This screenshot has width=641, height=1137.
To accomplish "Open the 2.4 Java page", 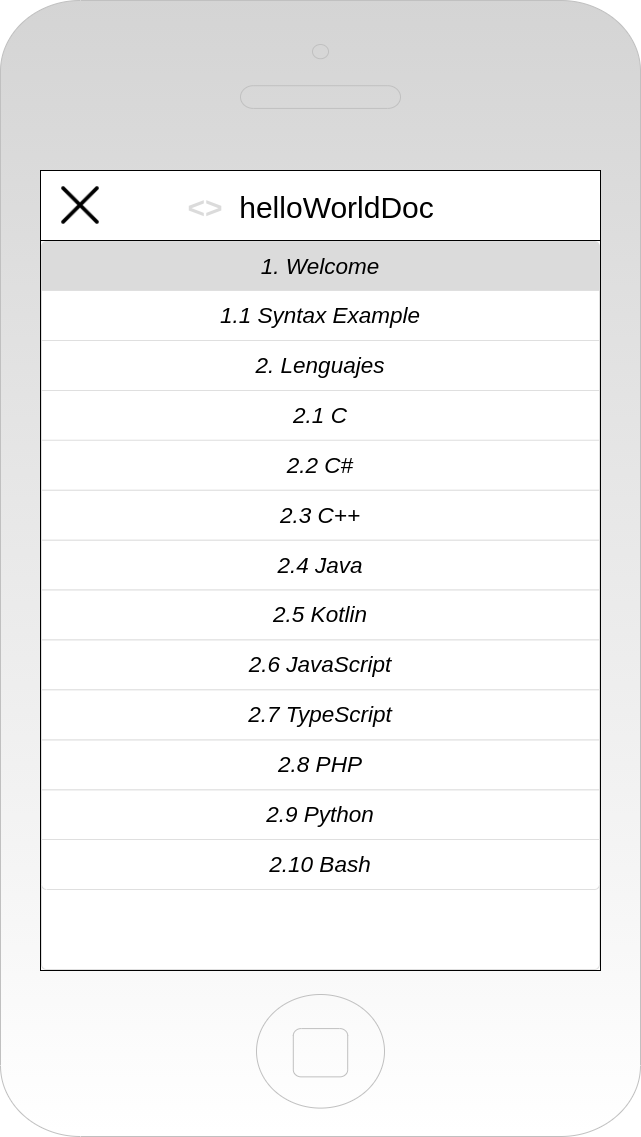I will click(320, 566).
